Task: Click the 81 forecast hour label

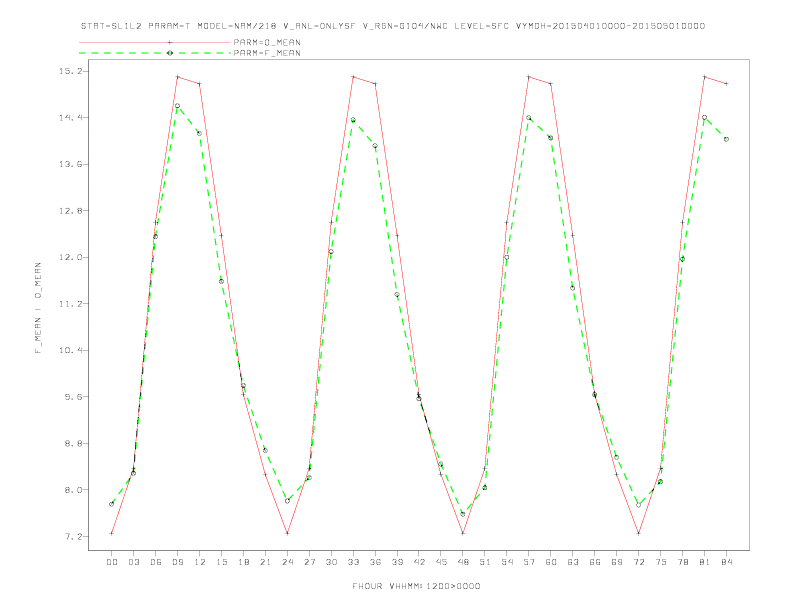Action: pos(705,562)
